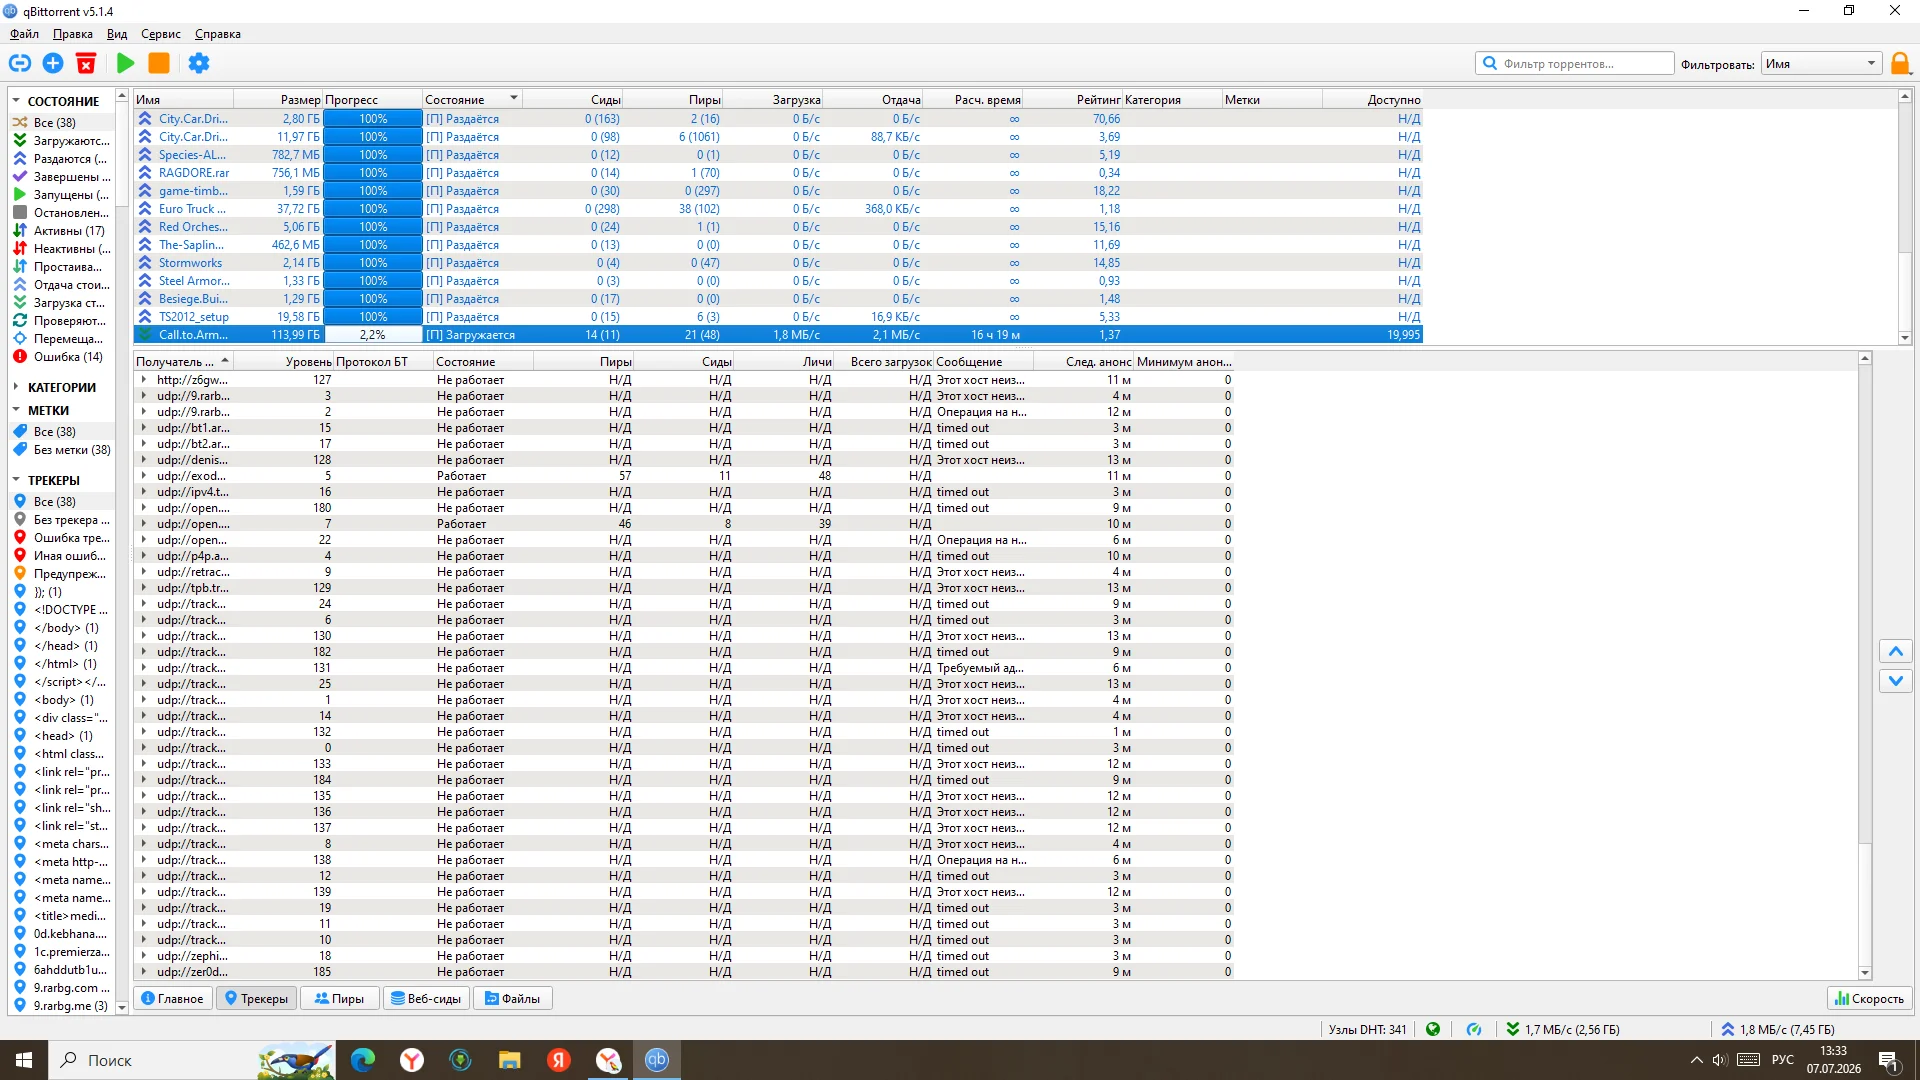Select the Активны (17) status filter
Viewport: 1920px width, 1080px height.
click(62, 231)
